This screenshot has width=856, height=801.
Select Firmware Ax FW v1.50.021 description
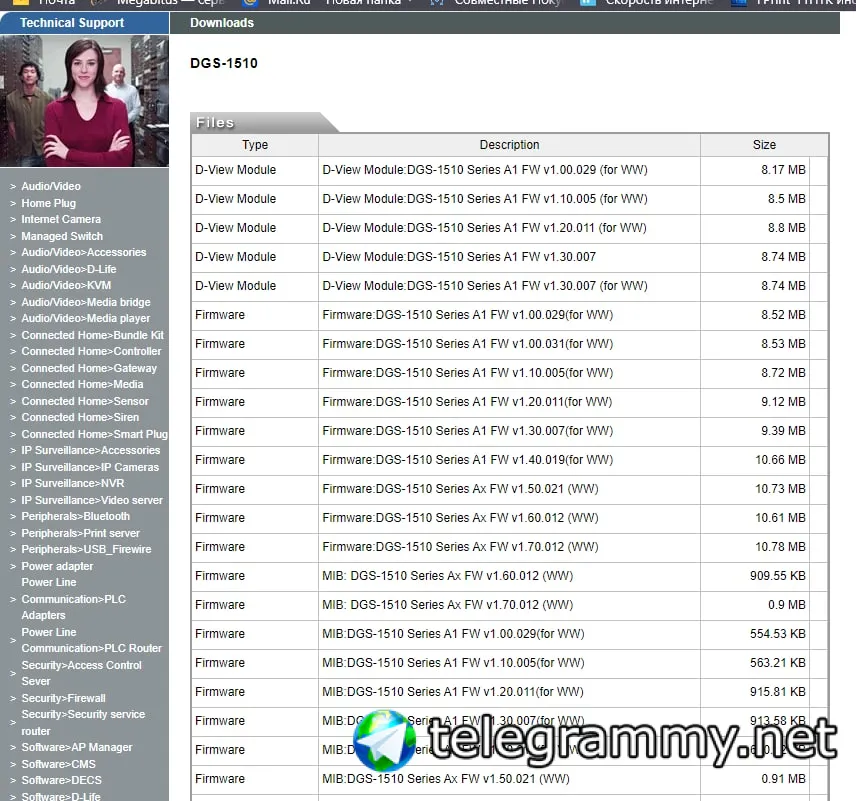pyautogui.click(x=460, y=489)
